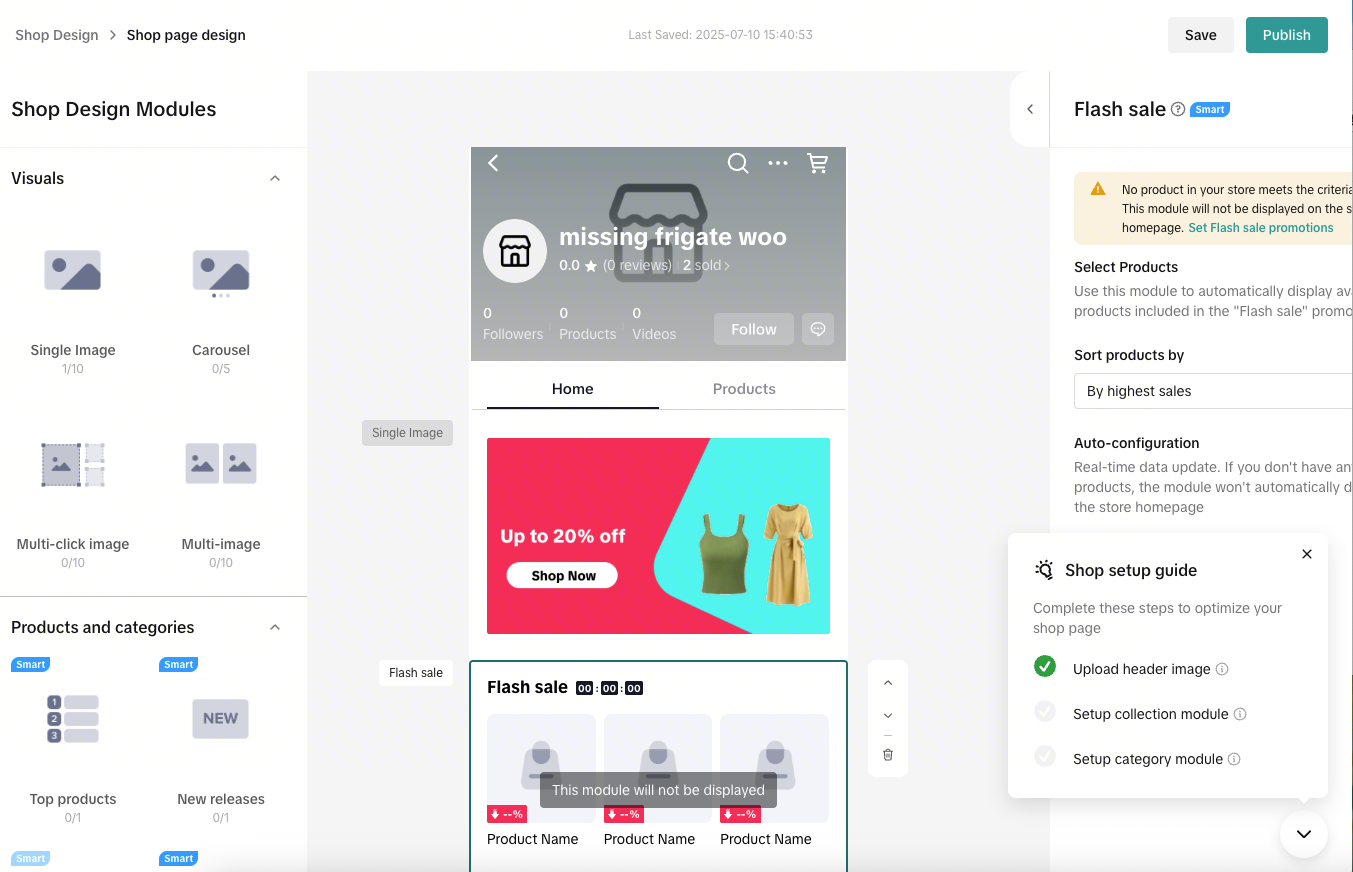Toggle the Upload header image checkmark

coord(1045,666)
